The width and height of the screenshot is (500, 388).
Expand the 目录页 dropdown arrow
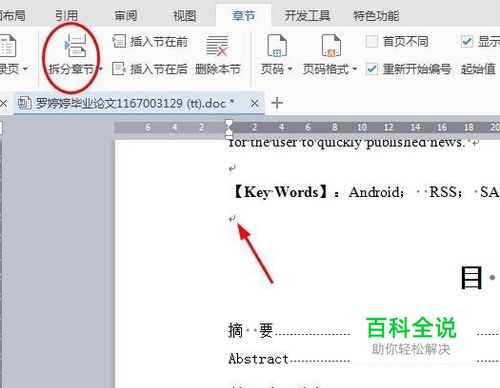25,69
